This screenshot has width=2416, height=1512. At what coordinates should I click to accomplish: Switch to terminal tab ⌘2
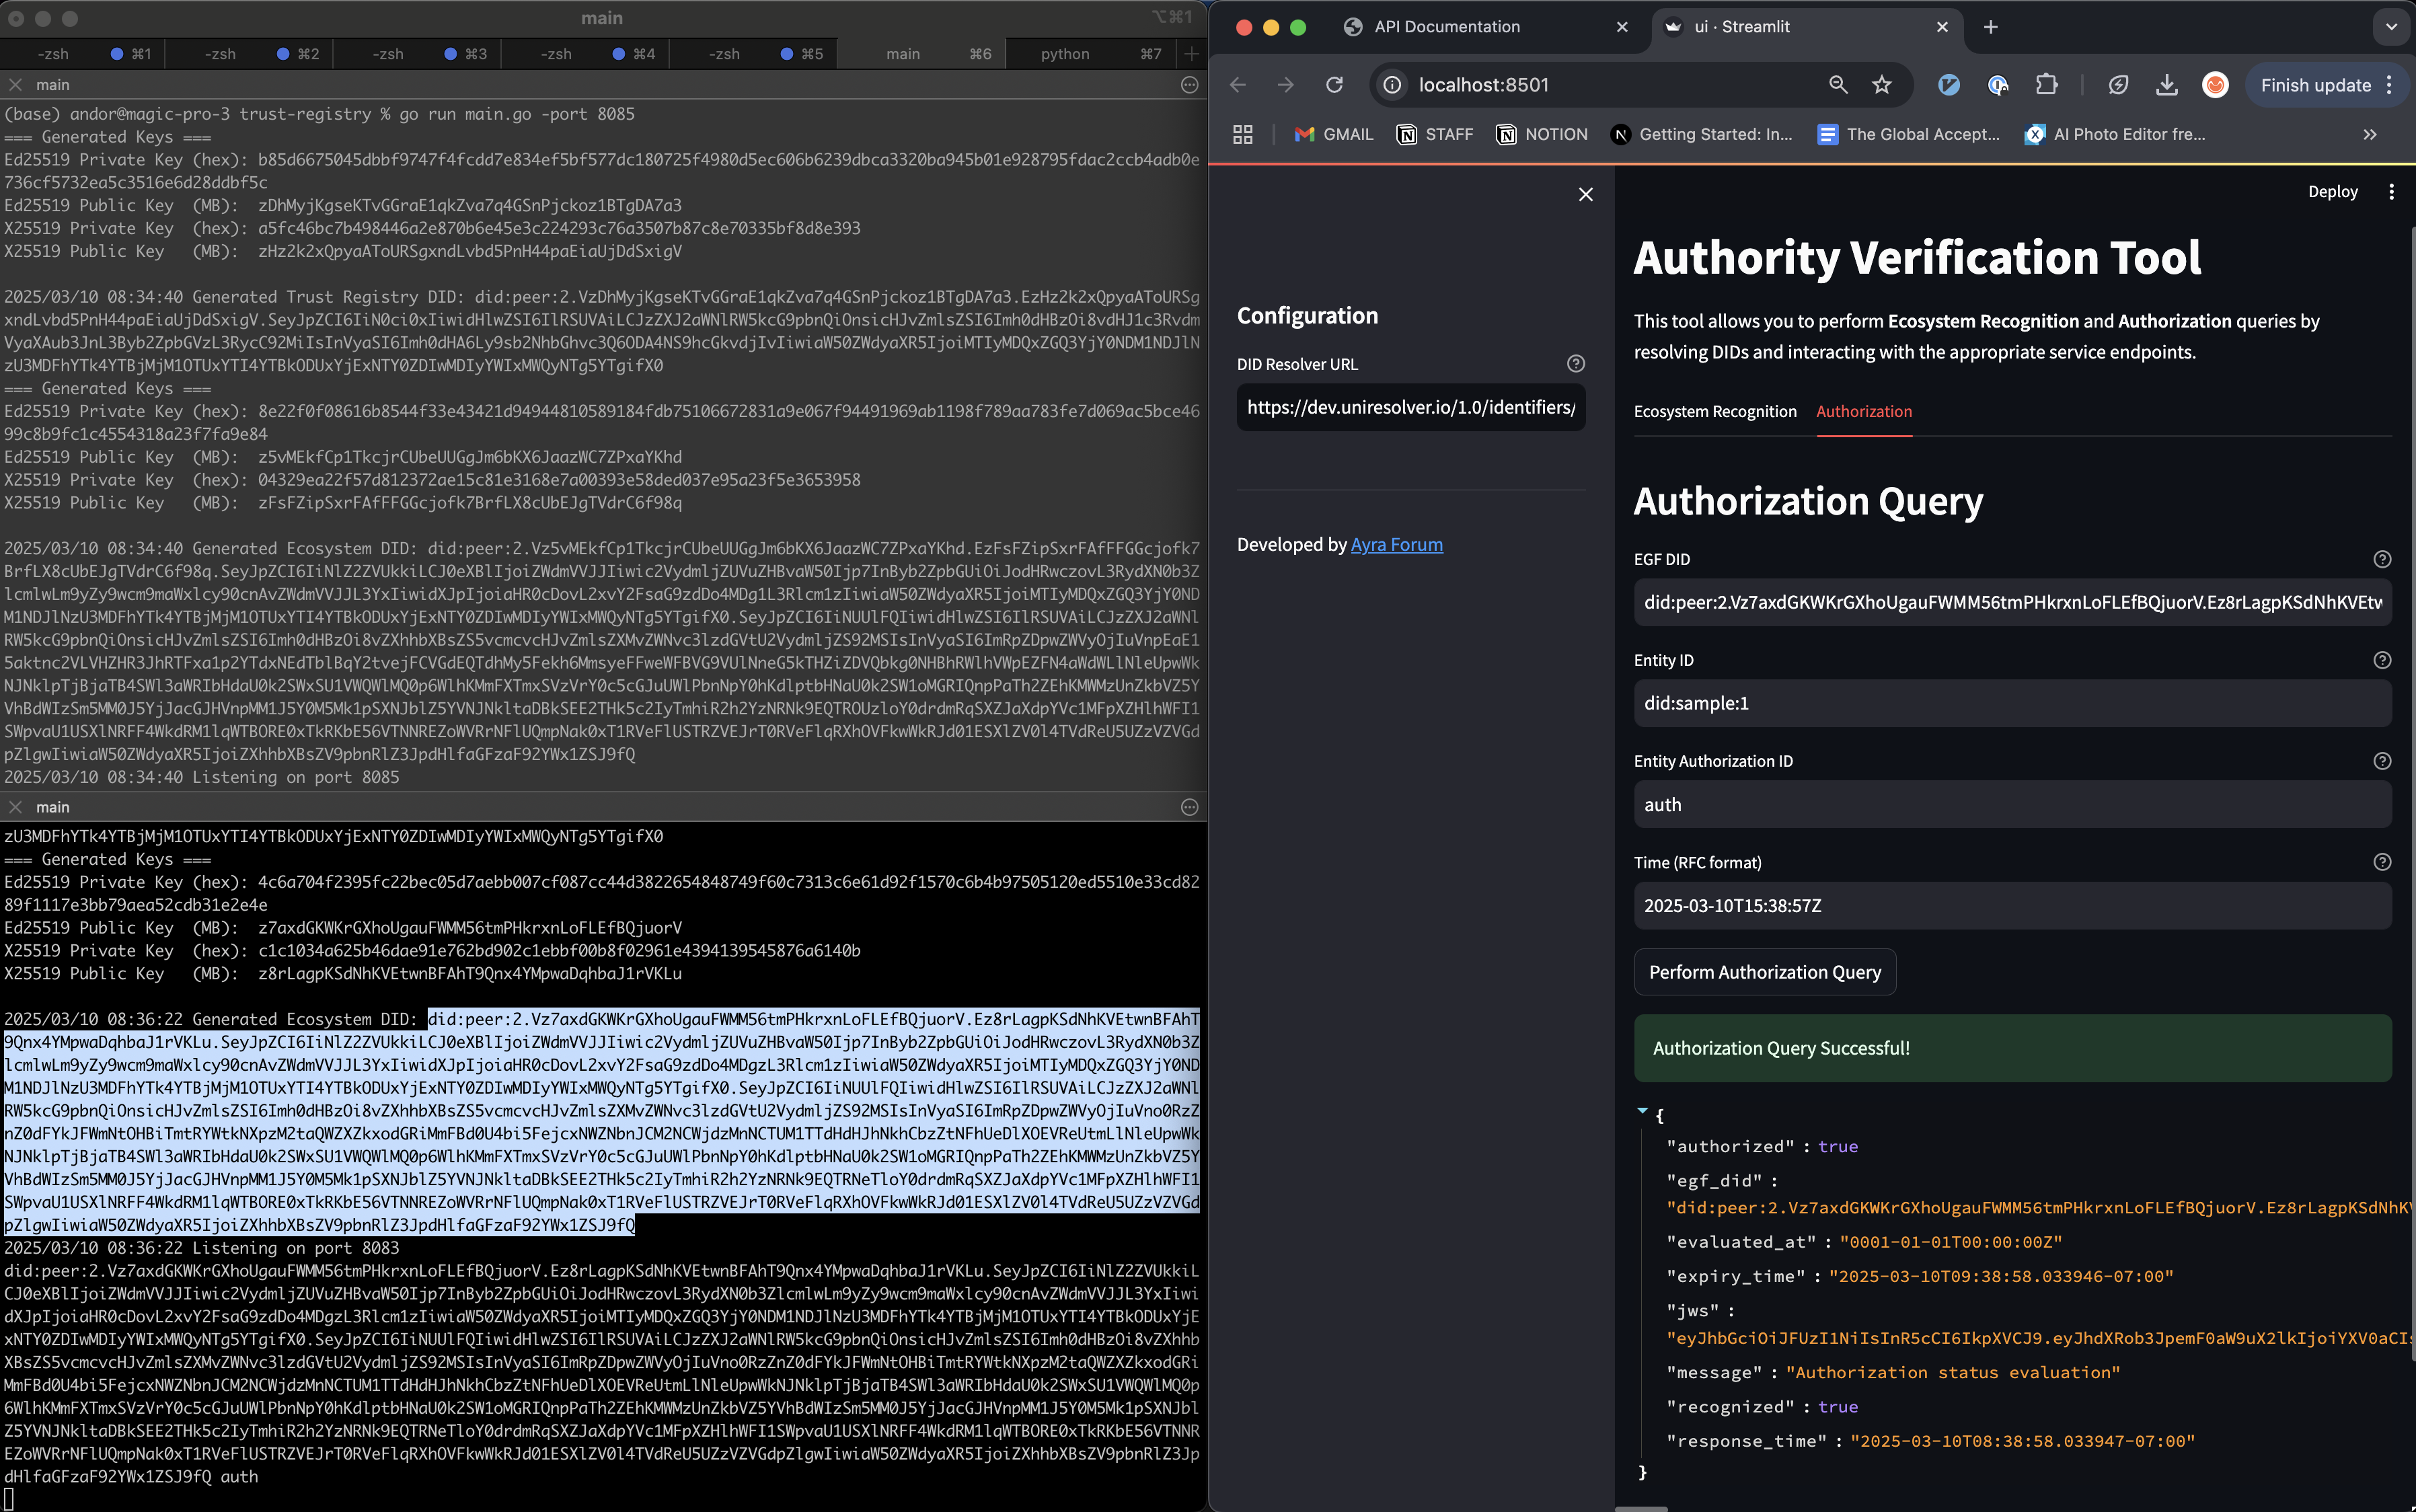pyautogui.click(x=250, y=54)
